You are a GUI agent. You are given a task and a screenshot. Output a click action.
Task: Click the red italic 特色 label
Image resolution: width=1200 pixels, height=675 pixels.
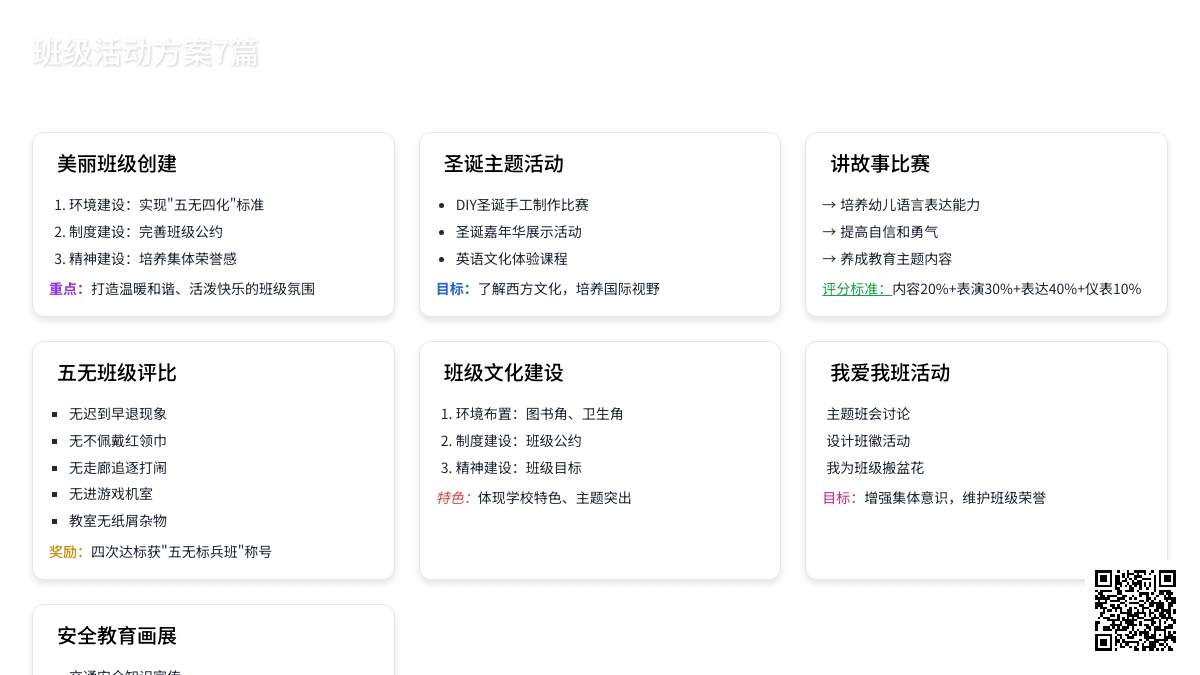point(453,498)
